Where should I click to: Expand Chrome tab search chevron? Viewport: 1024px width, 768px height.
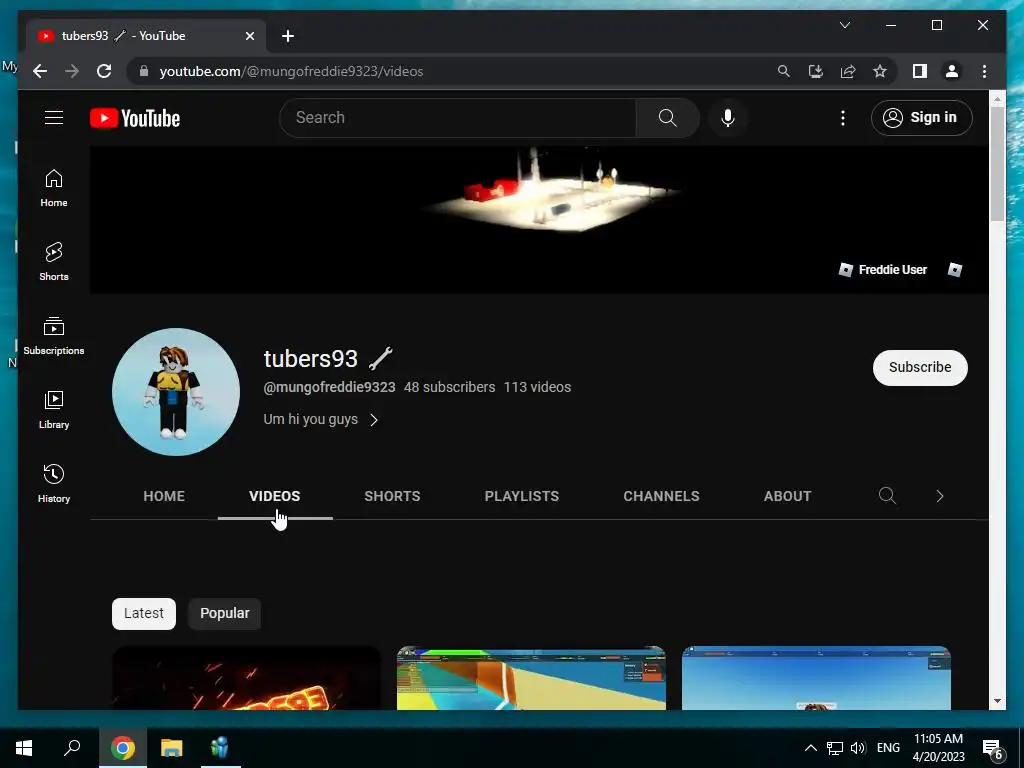click(844, 25)
